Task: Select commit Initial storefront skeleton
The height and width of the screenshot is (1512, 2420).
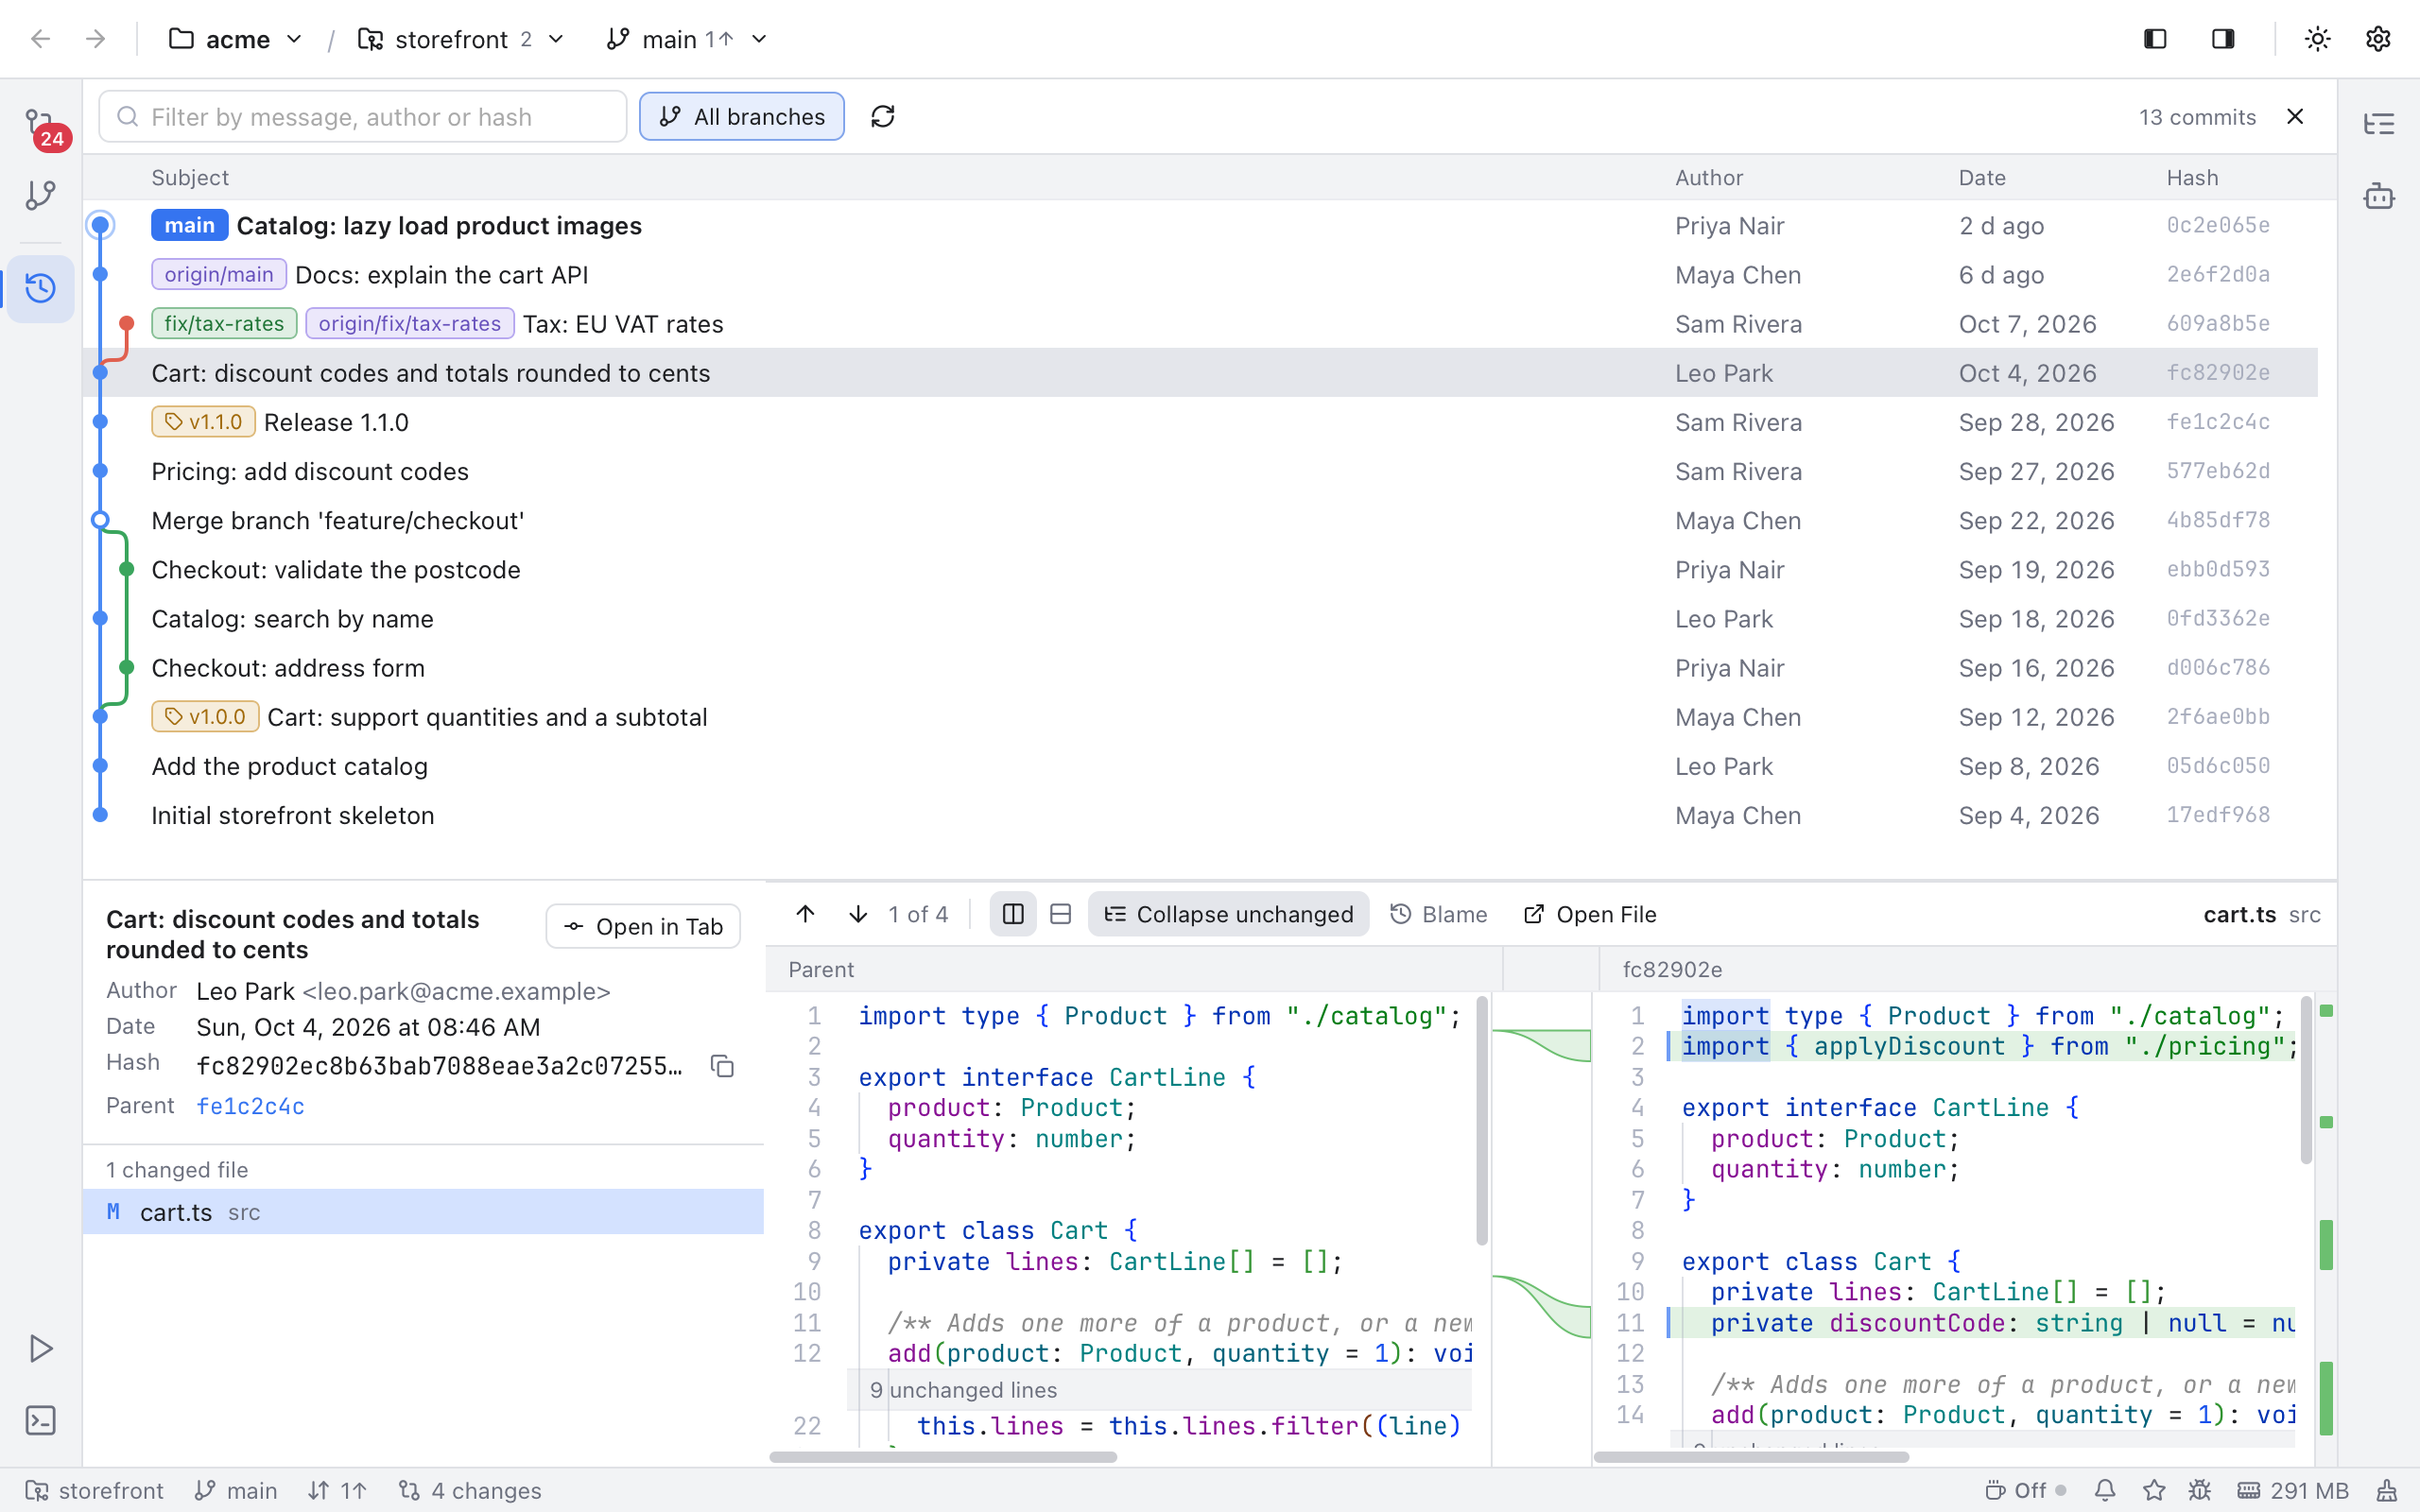Action: 1200,815
